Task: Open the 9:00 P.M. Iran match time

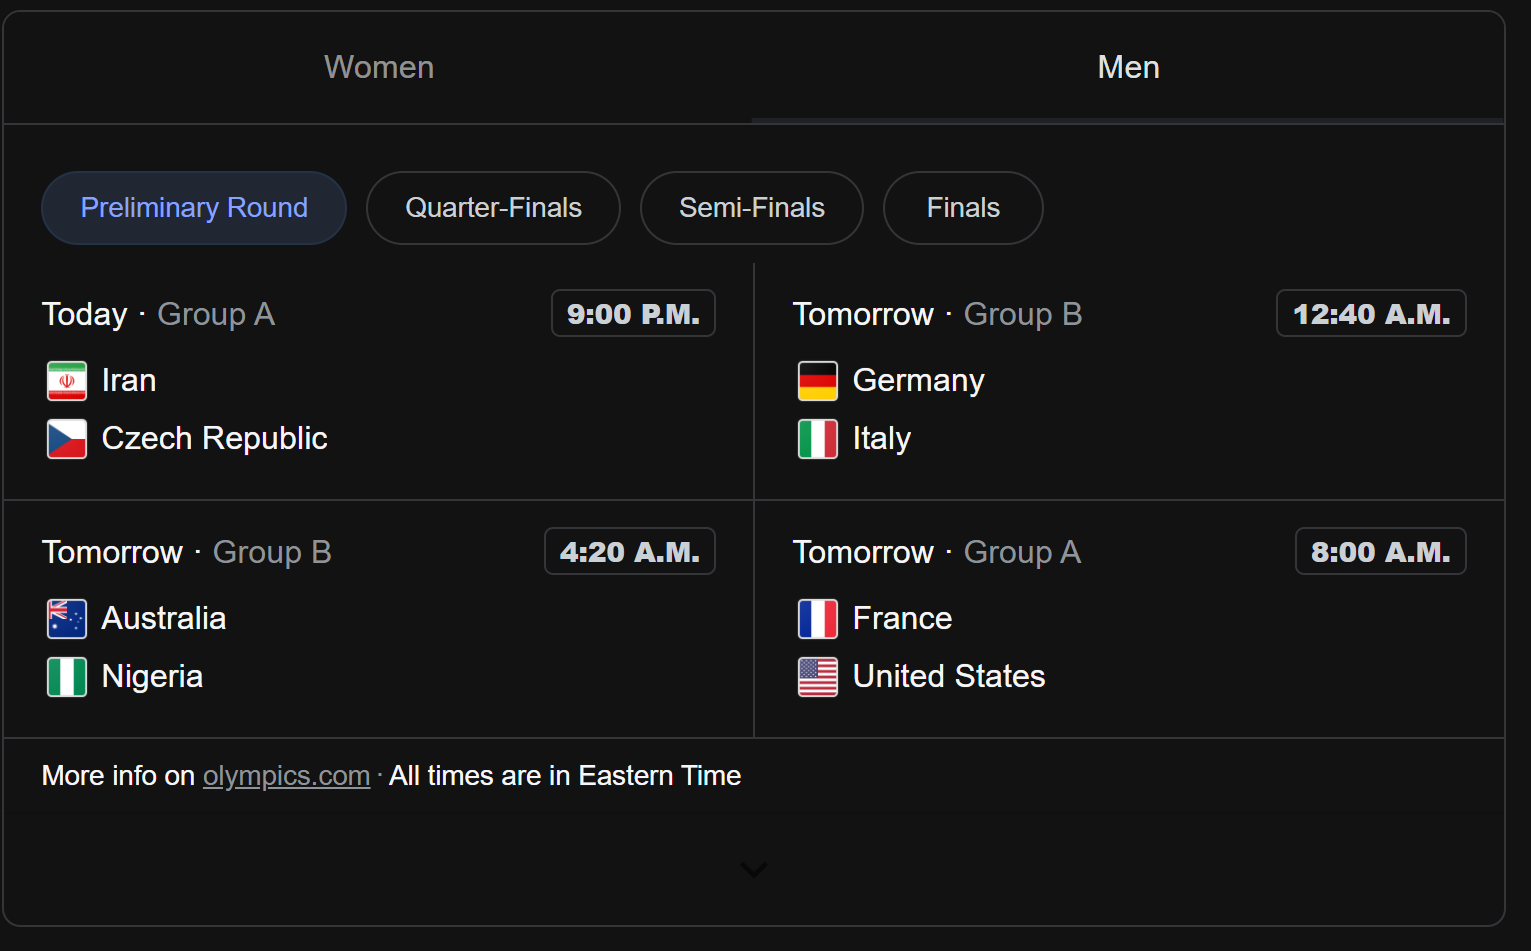Action: coord(633,314)
